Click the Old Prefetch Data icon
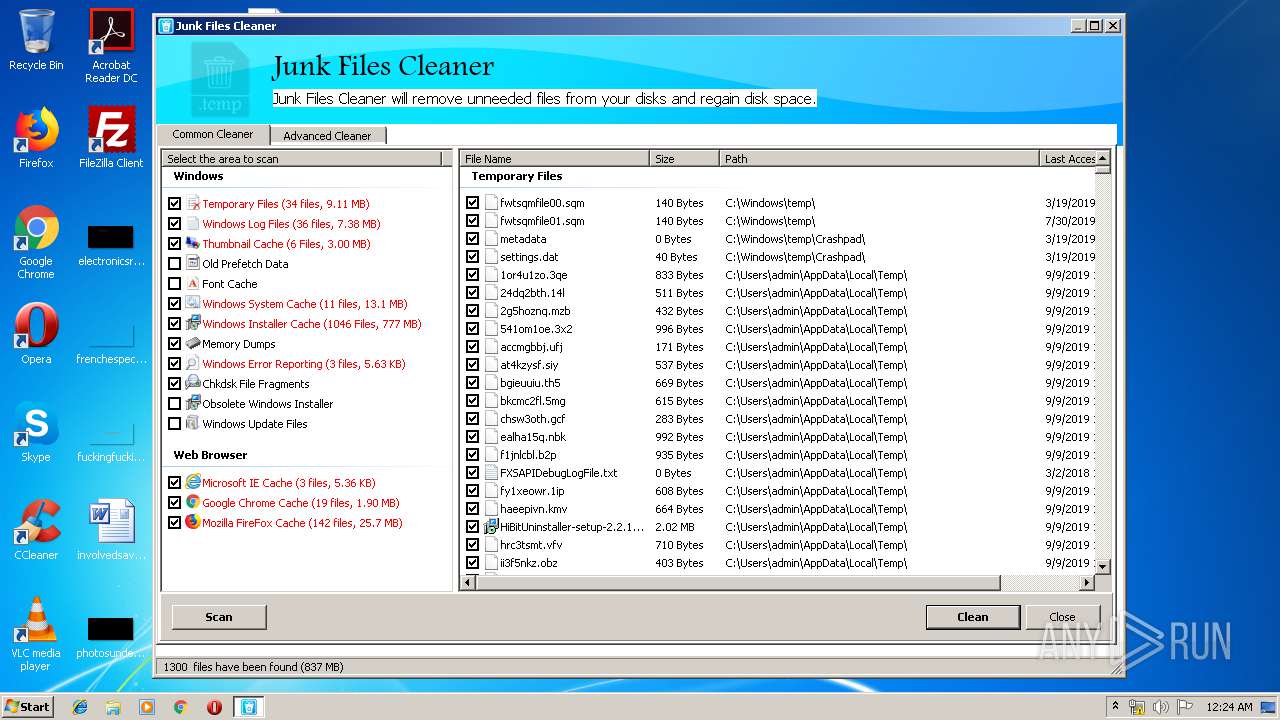The image size is (1280, 720). click(193, 264)
